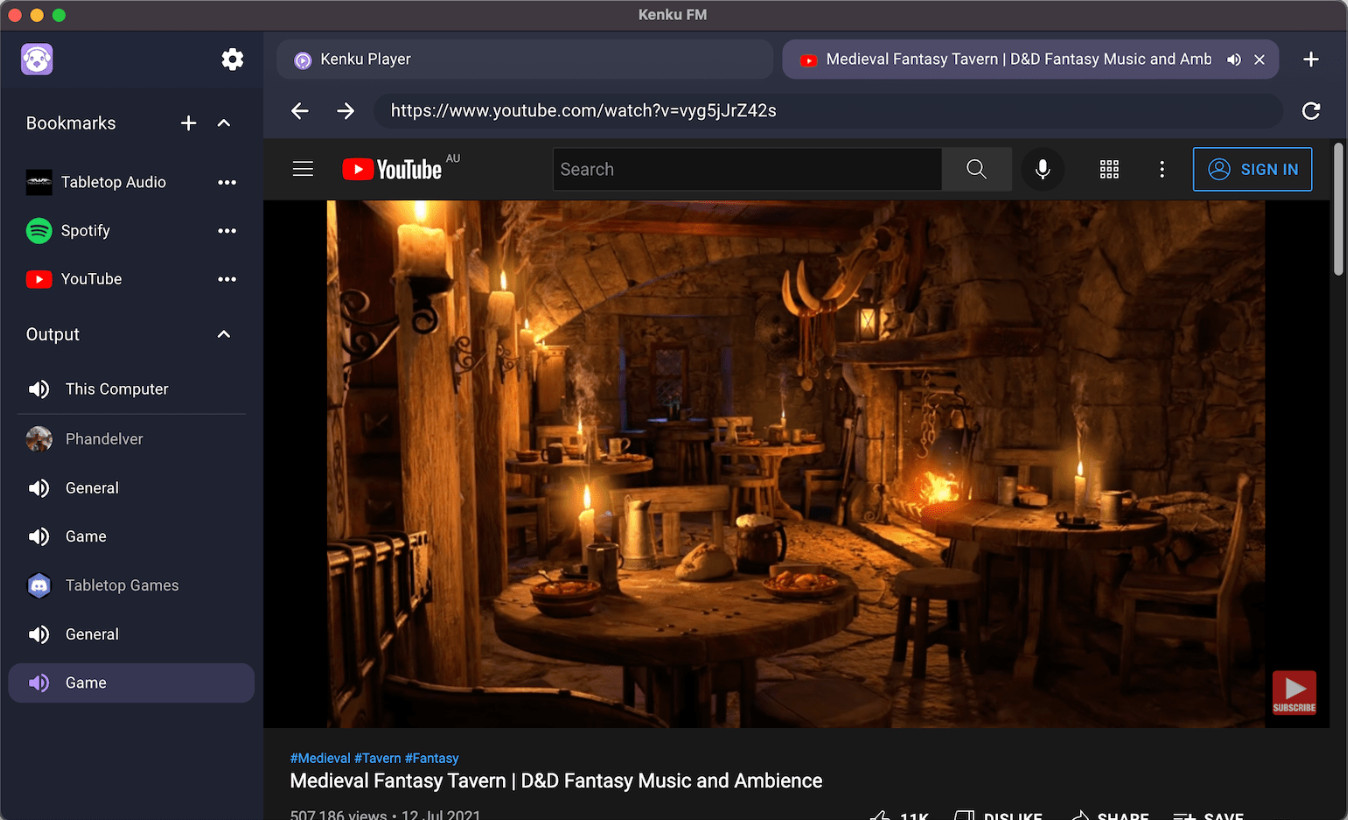The height and width of the screenshot is (820, 1348).
Task: Select the Tabletop Games Discord server icon
Action: tap(39, 585)
